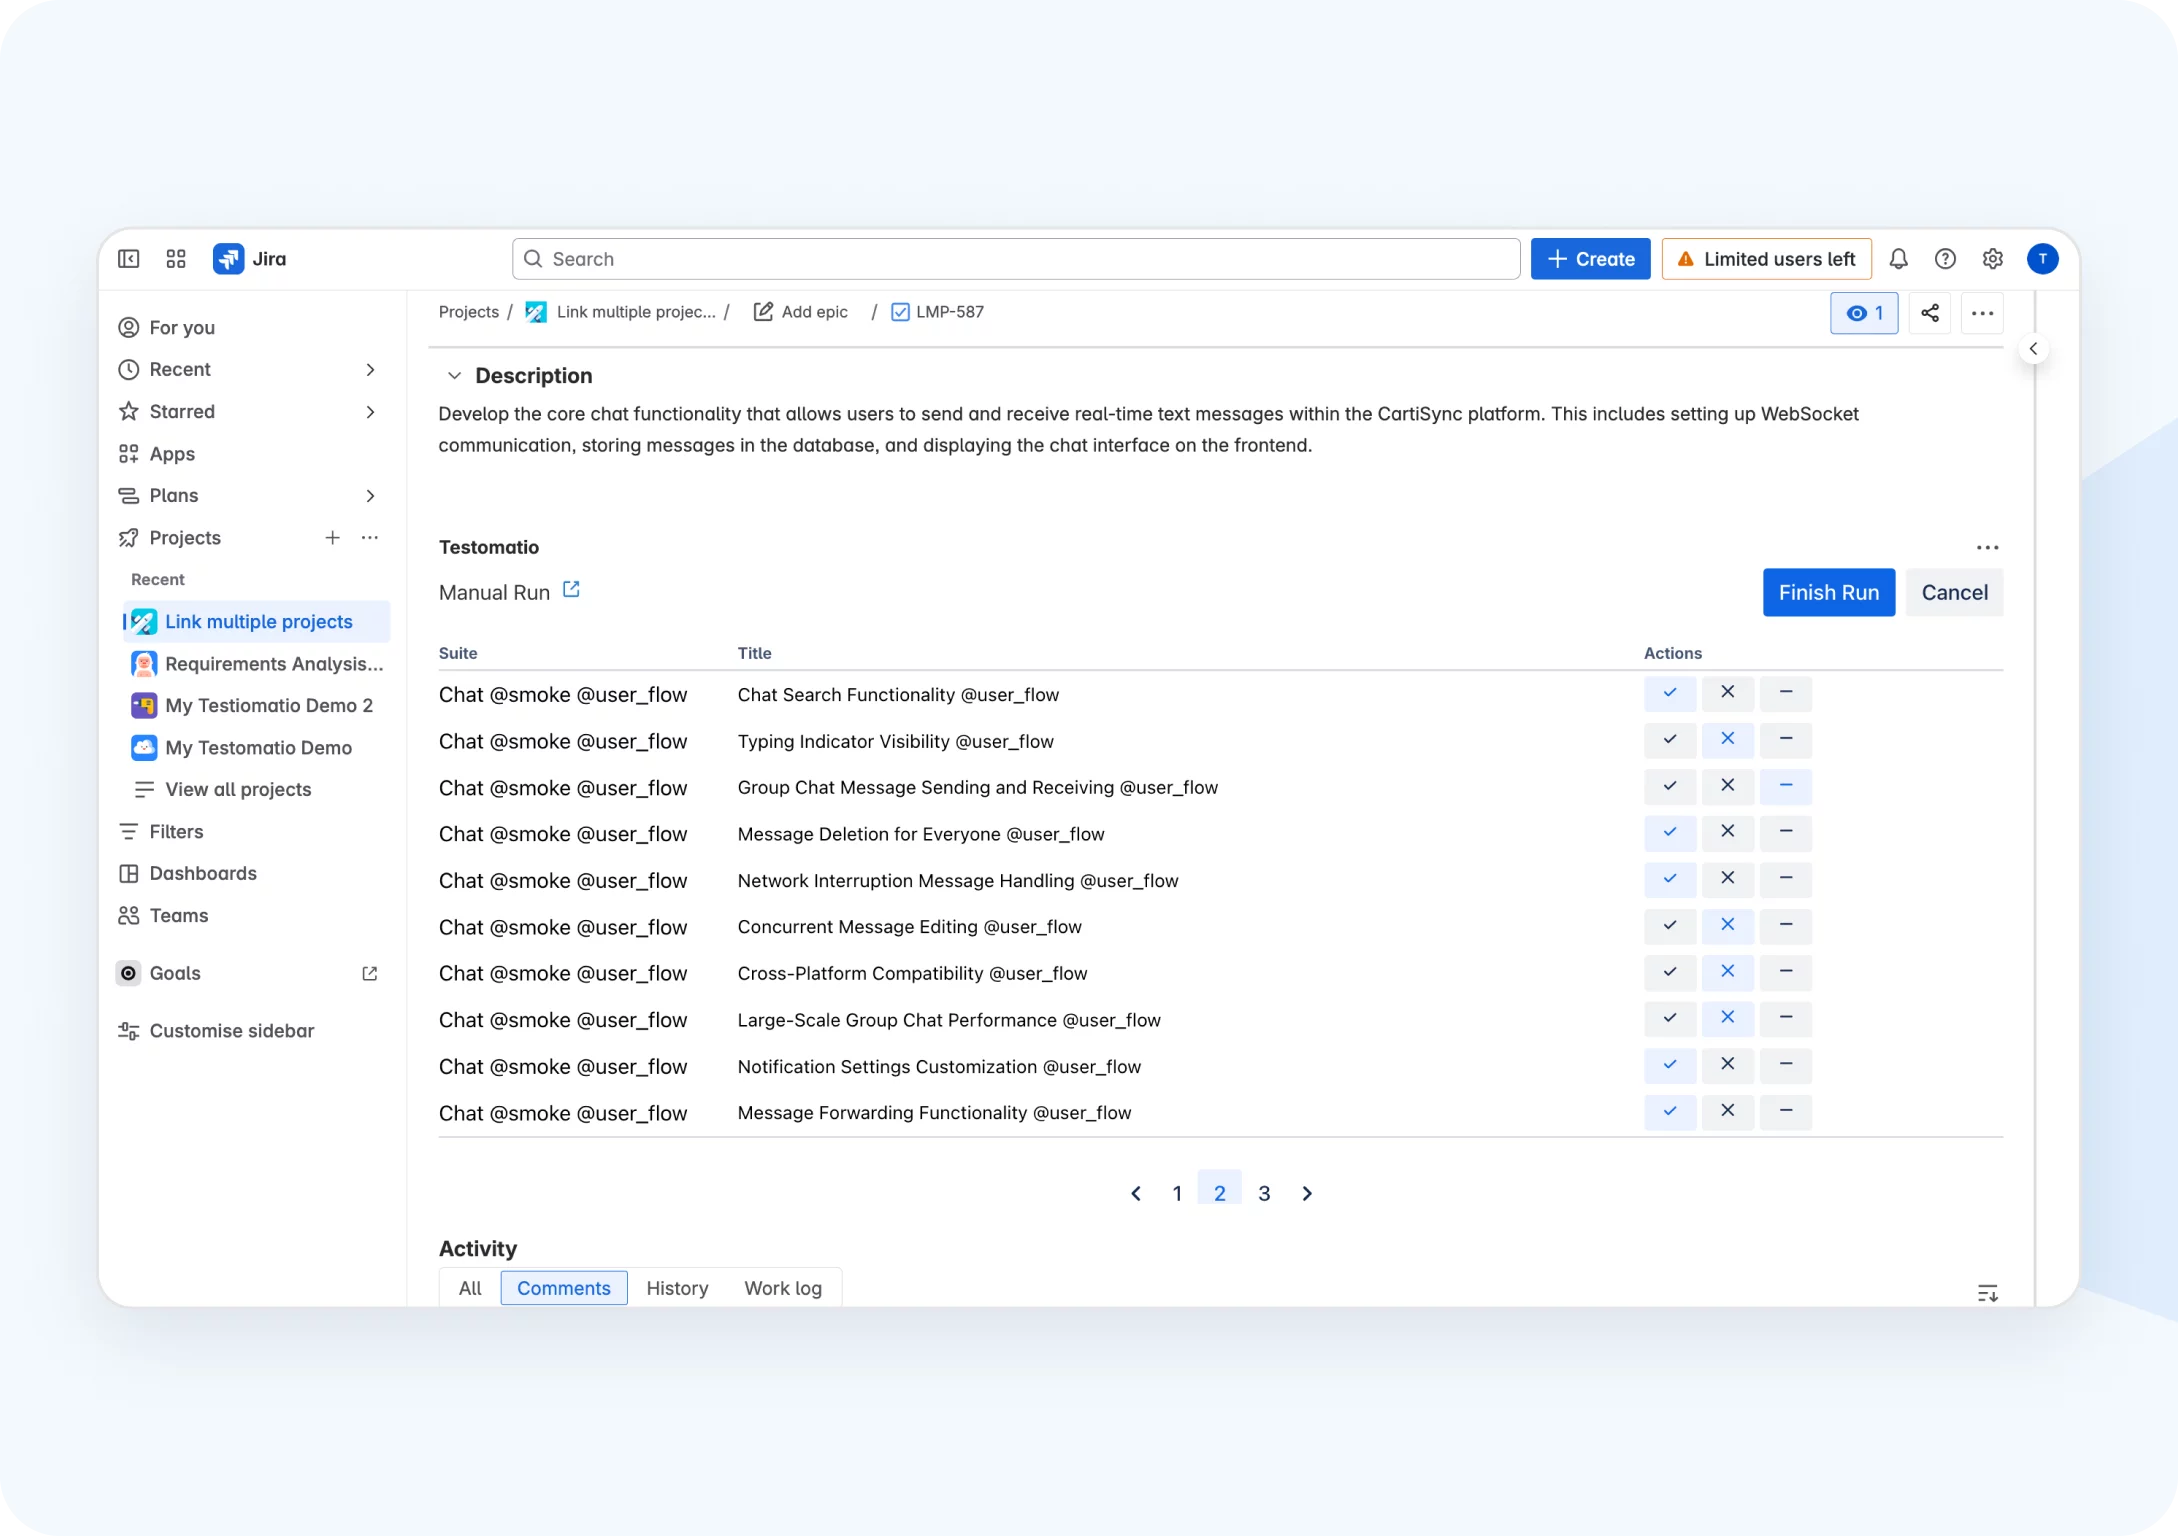Switch to the History activity tab

coord(677,1288)
